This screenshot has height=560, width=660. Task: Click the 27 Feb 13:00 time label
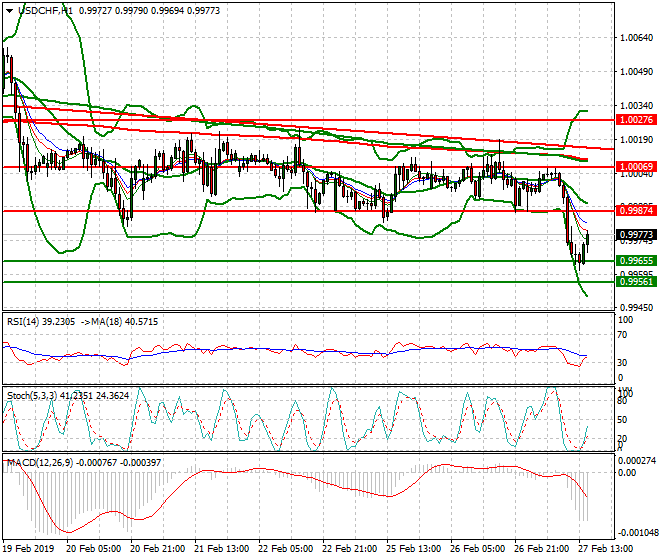coord(605,549)
